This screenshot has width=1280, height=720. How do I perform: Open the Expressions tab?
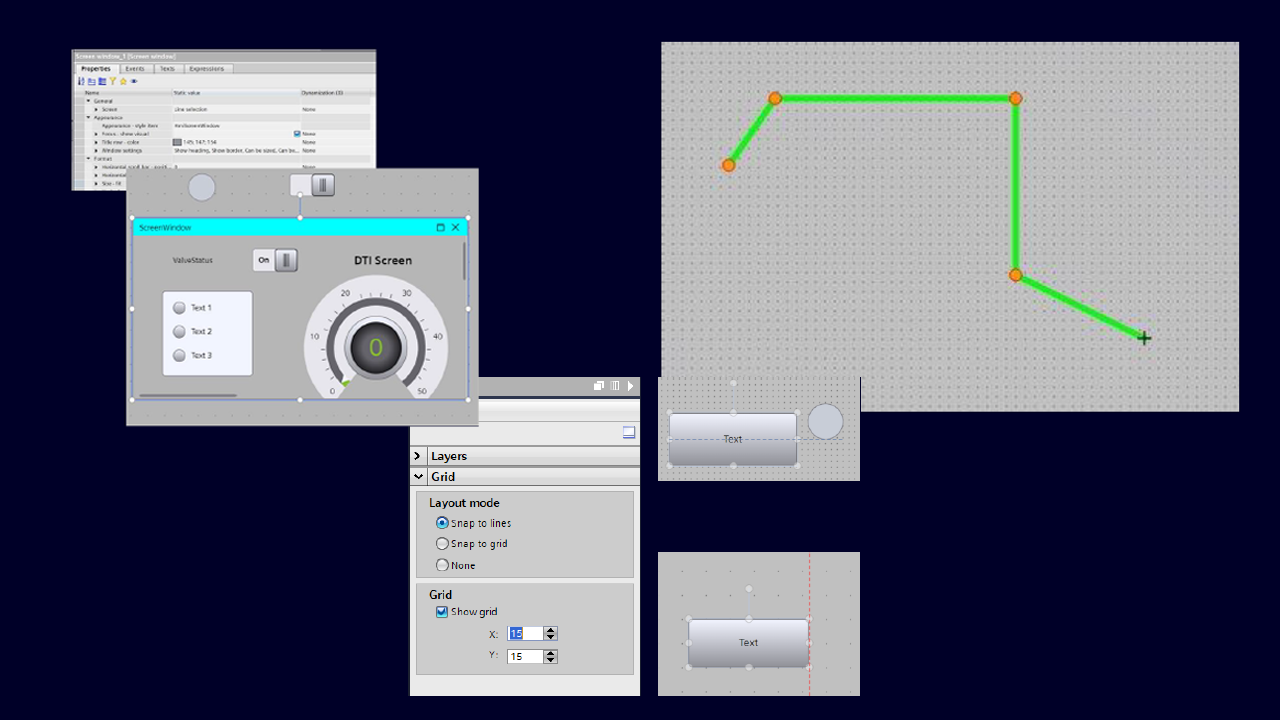click(207, 69)
